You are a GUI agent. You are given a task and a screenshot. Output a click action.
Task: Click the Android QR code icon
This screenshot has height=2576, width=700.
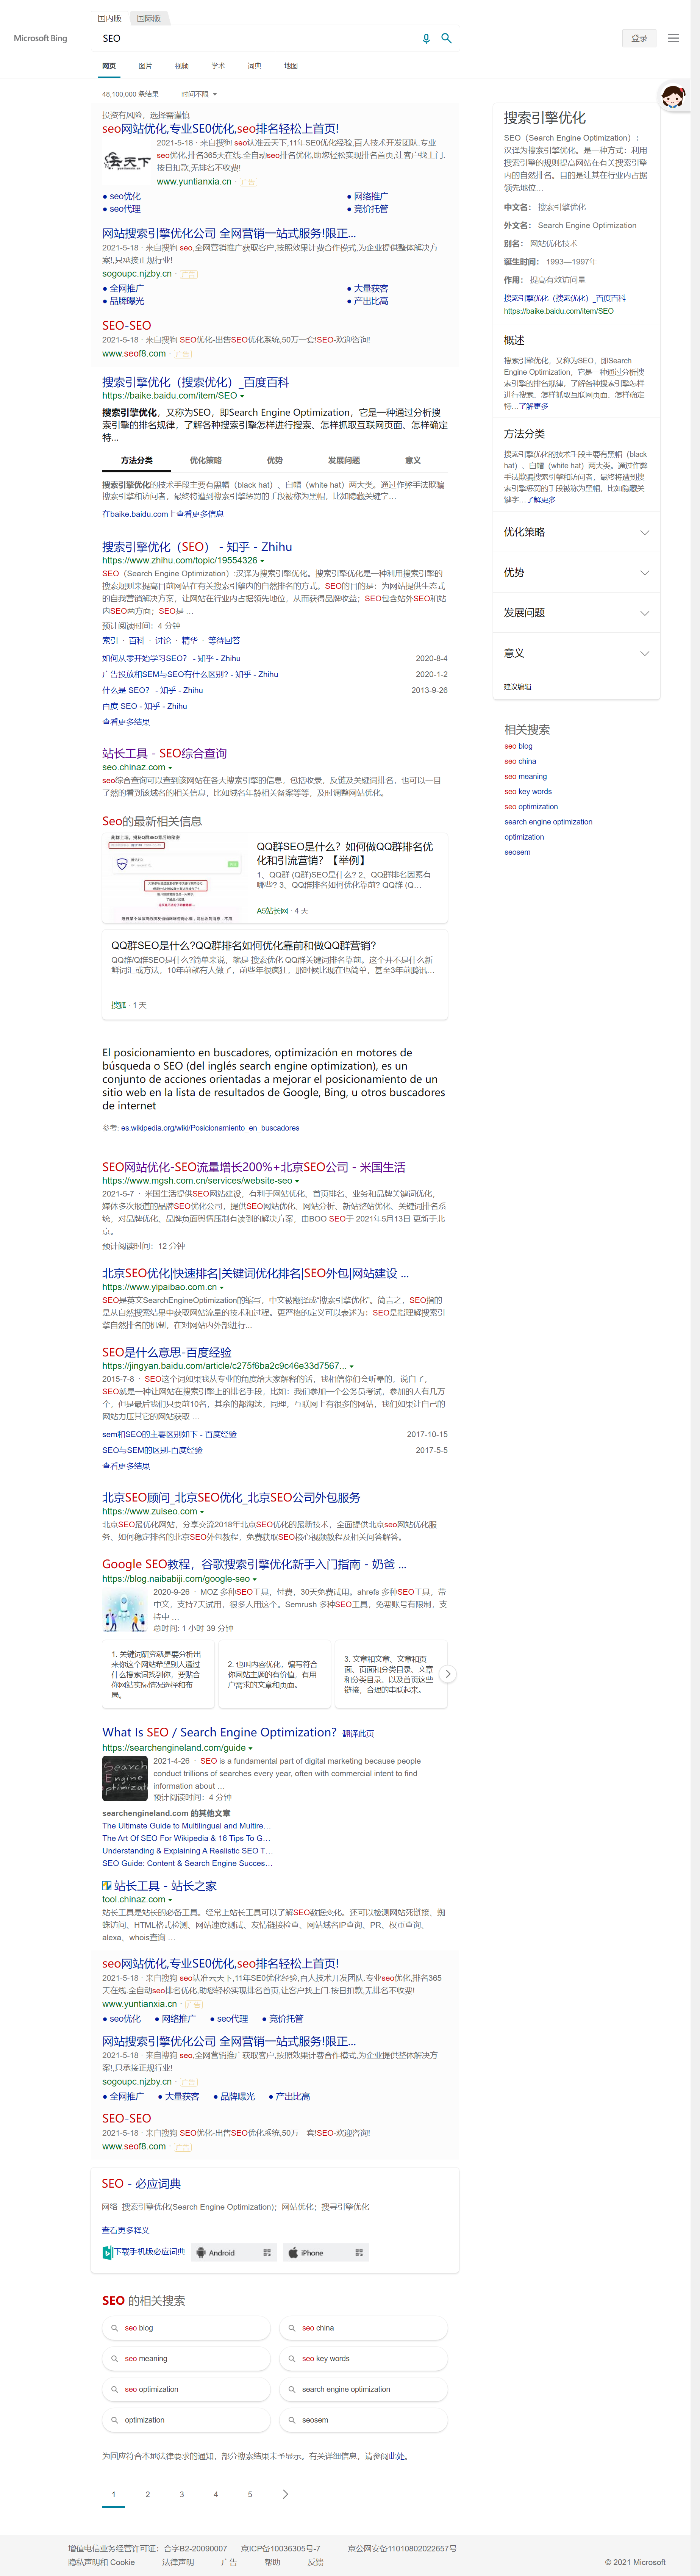pyautogui.click(x=267, y=2252)
